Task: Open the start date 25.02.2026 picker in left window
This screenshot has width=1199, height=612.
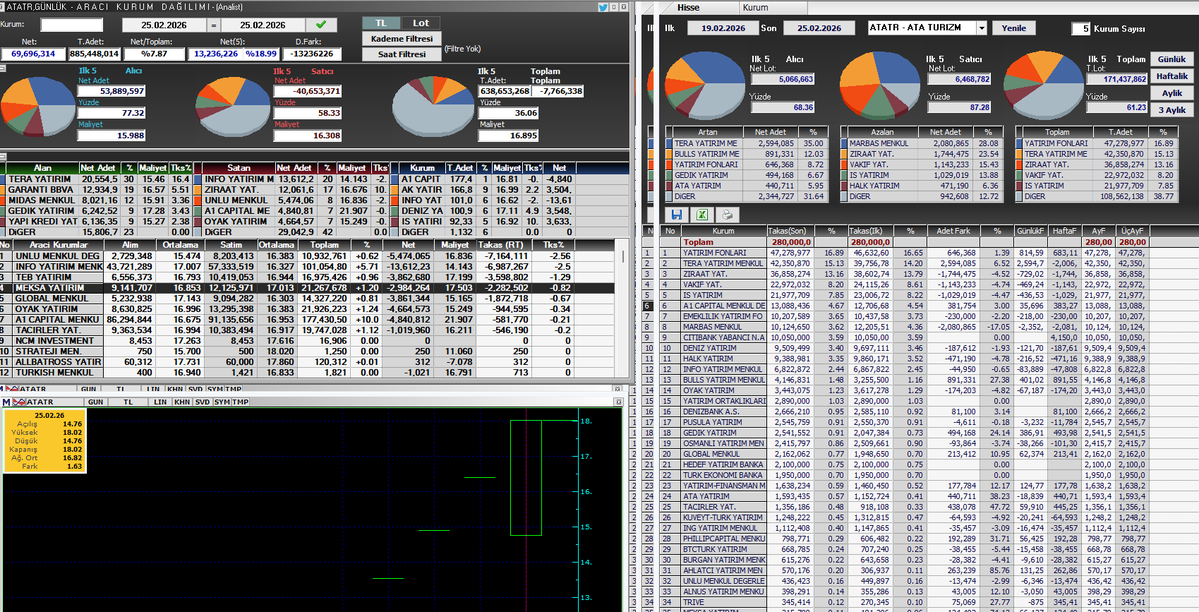Action: pyautogui.click(x=164, y=25)
